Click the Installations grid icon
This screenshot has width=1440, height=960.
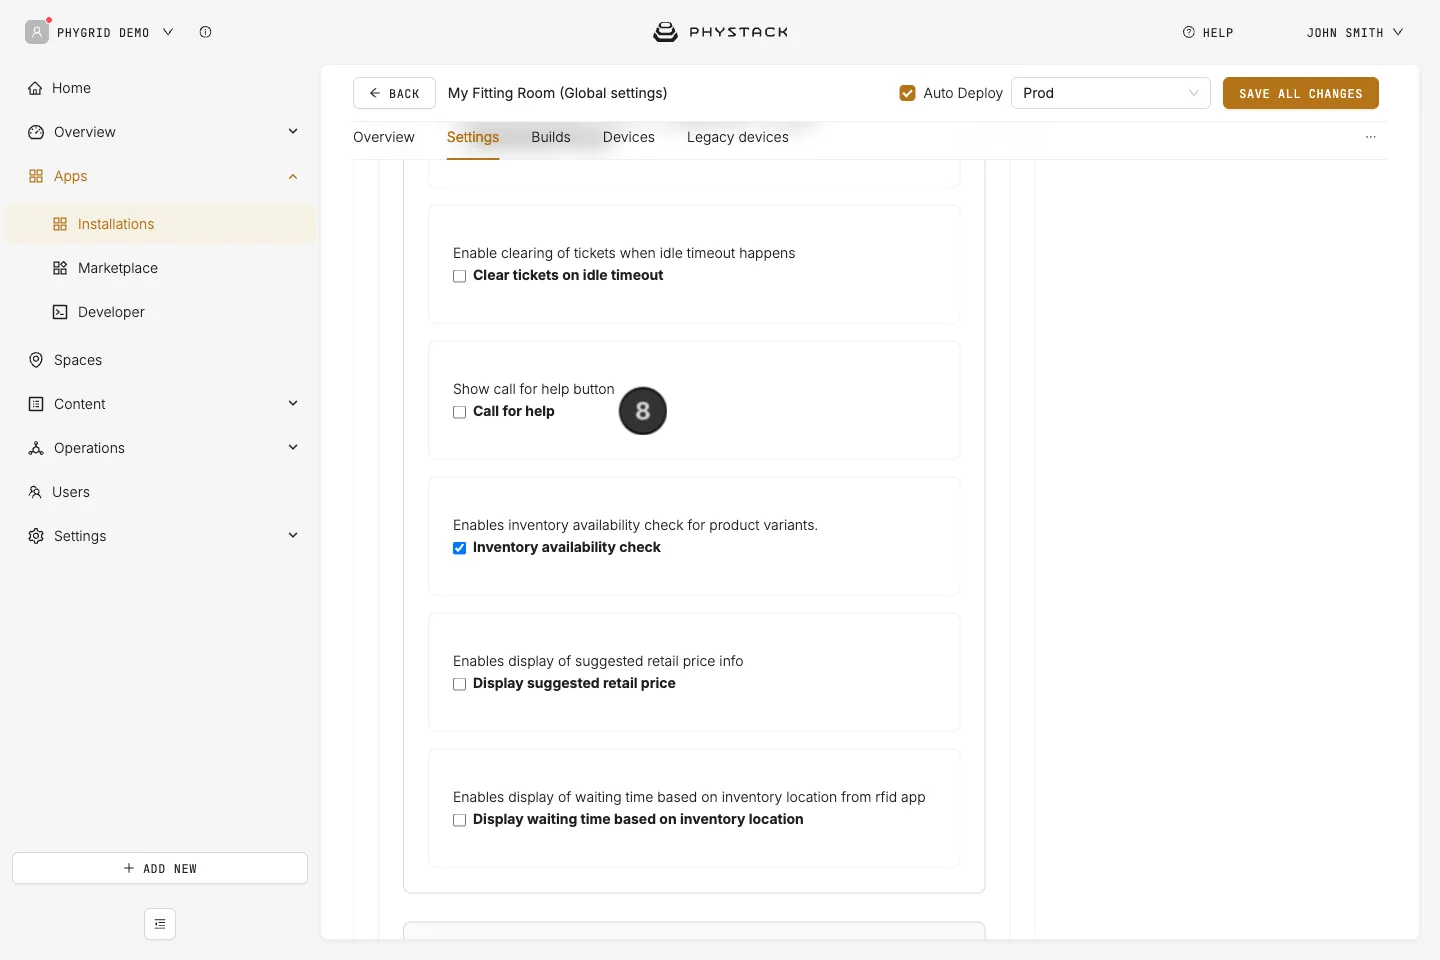[60, 224]
